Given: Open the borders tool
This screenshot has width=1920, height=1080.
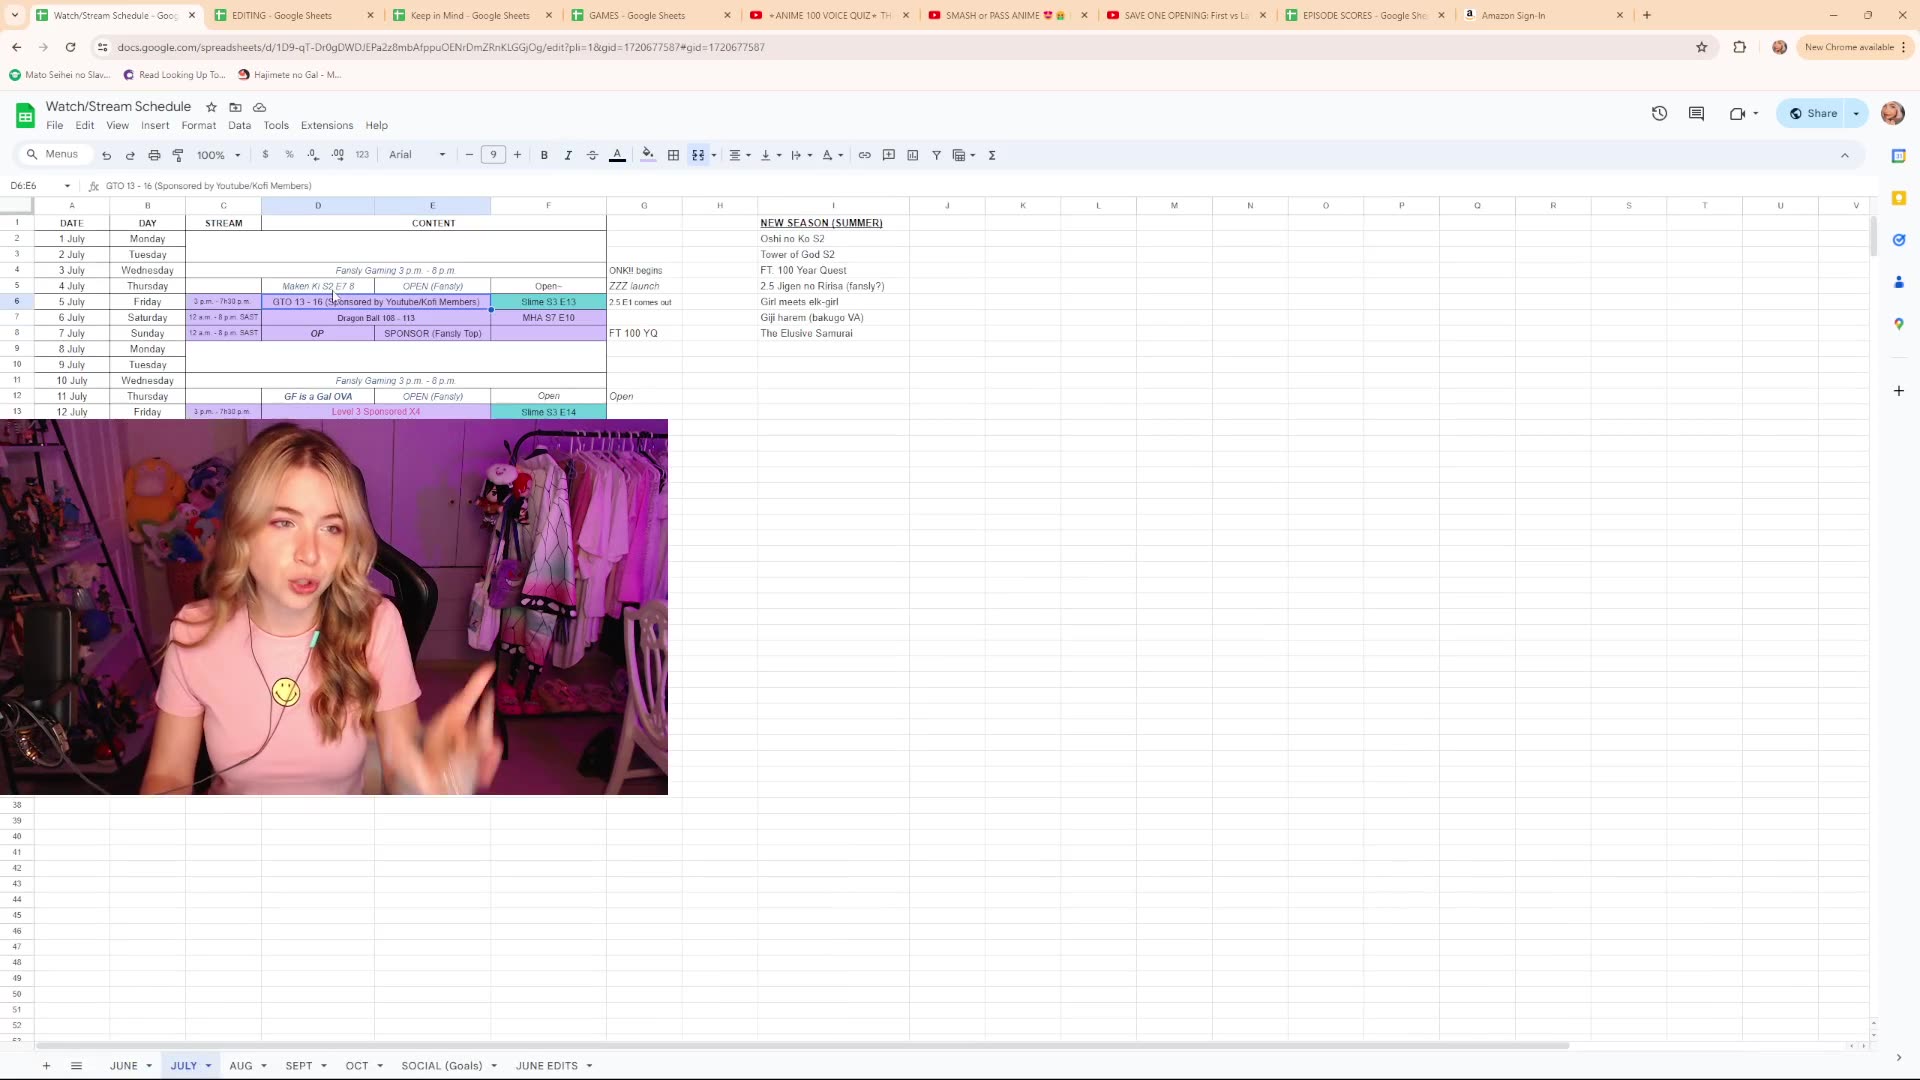Looking at the screenshot, I should tap(673, 155).
